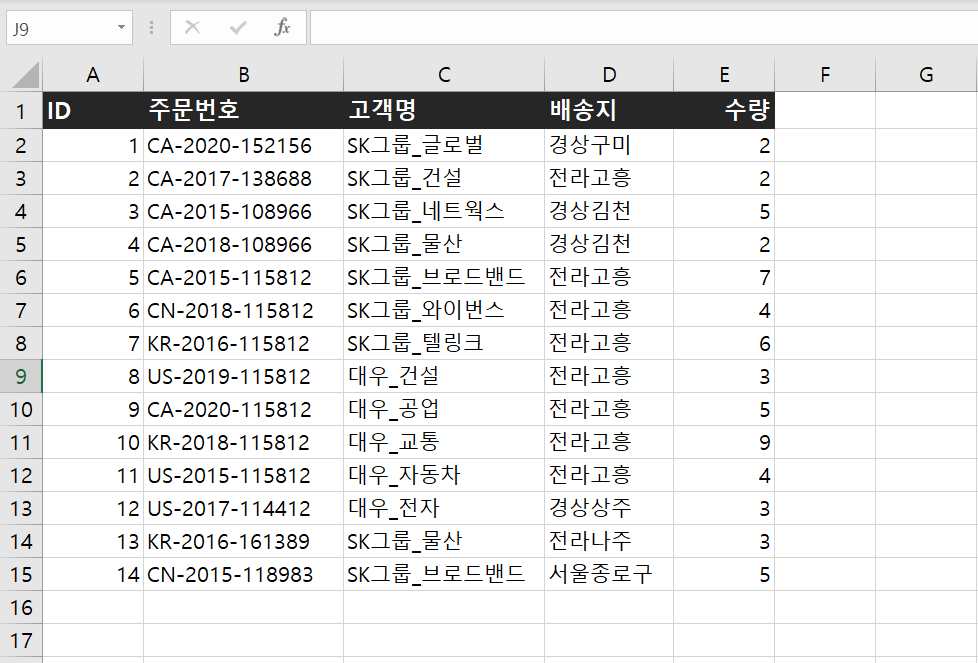Click the ID header cell
This screenshot has width=978, height=663.
[93, 110]
